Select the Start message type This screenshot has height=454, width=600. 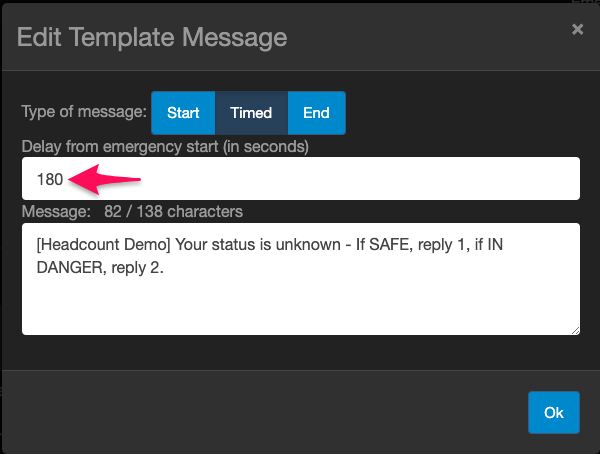tap(183, 113)
